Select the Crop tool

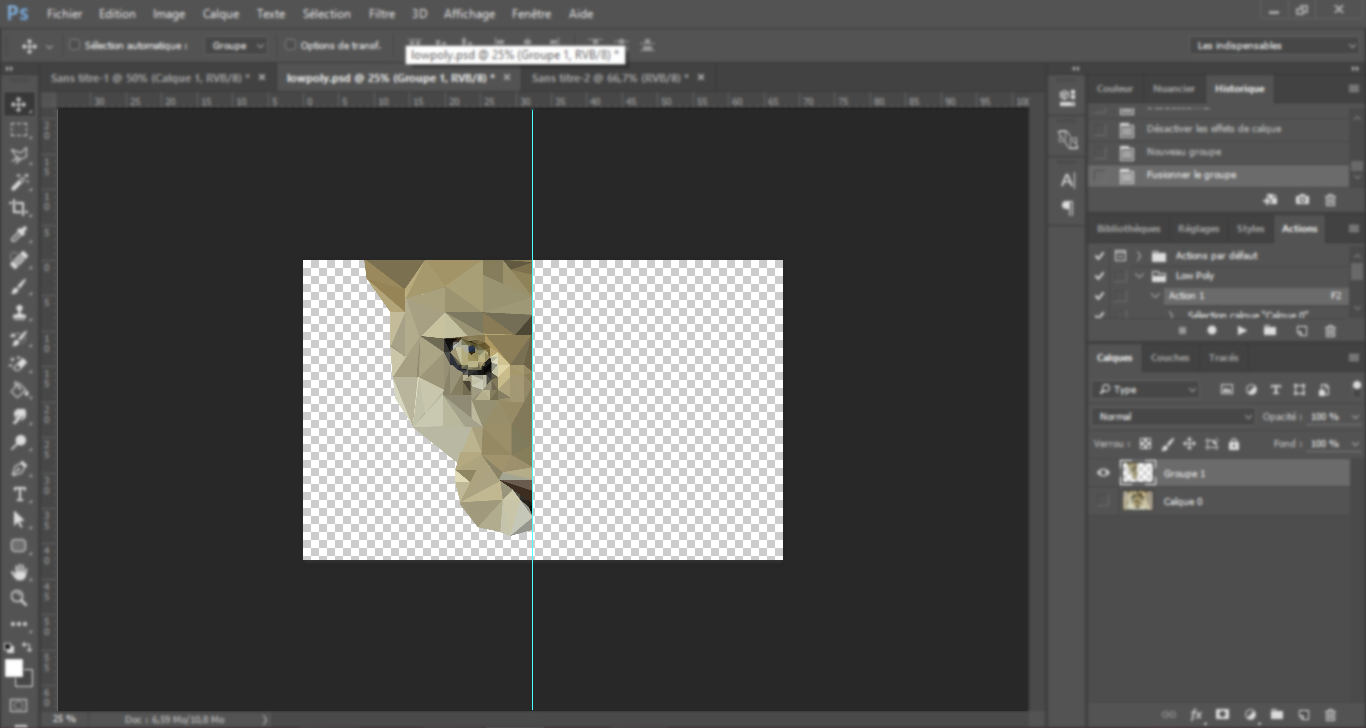point(19,208)
